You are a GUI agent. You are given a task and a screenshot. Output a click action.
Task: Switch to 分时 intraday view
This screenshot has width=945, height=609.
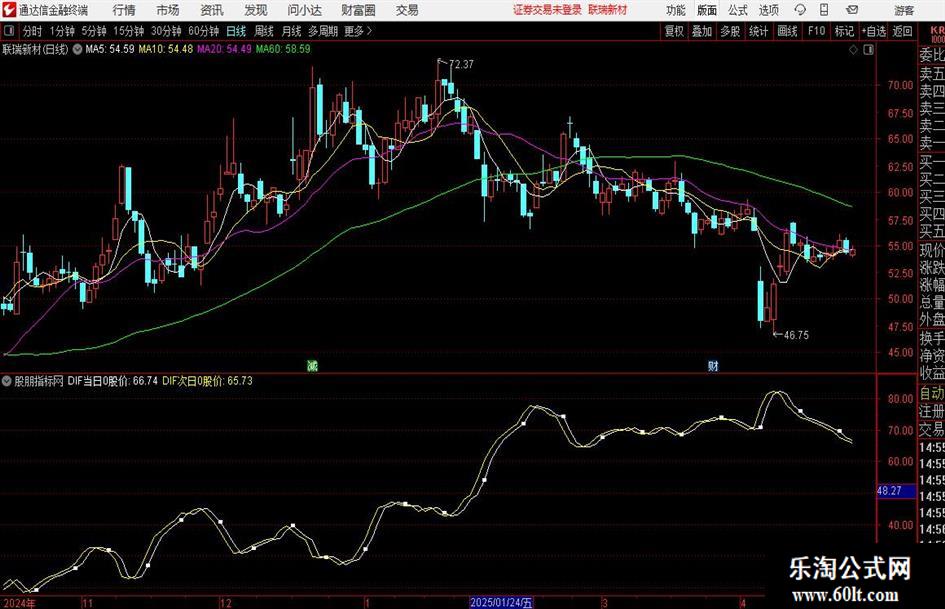[33, 31]
